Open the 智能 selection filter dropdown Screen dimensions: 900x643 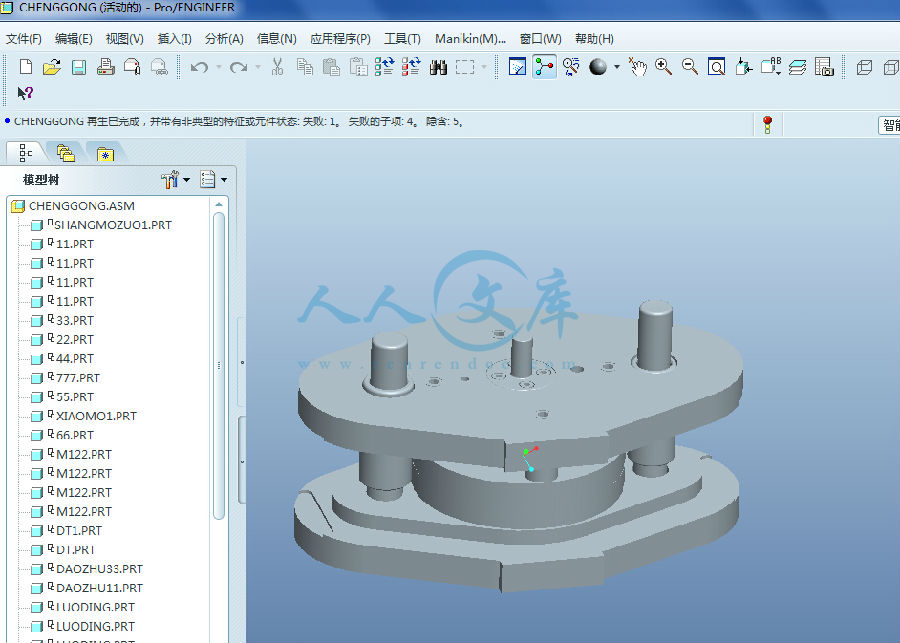889,125
